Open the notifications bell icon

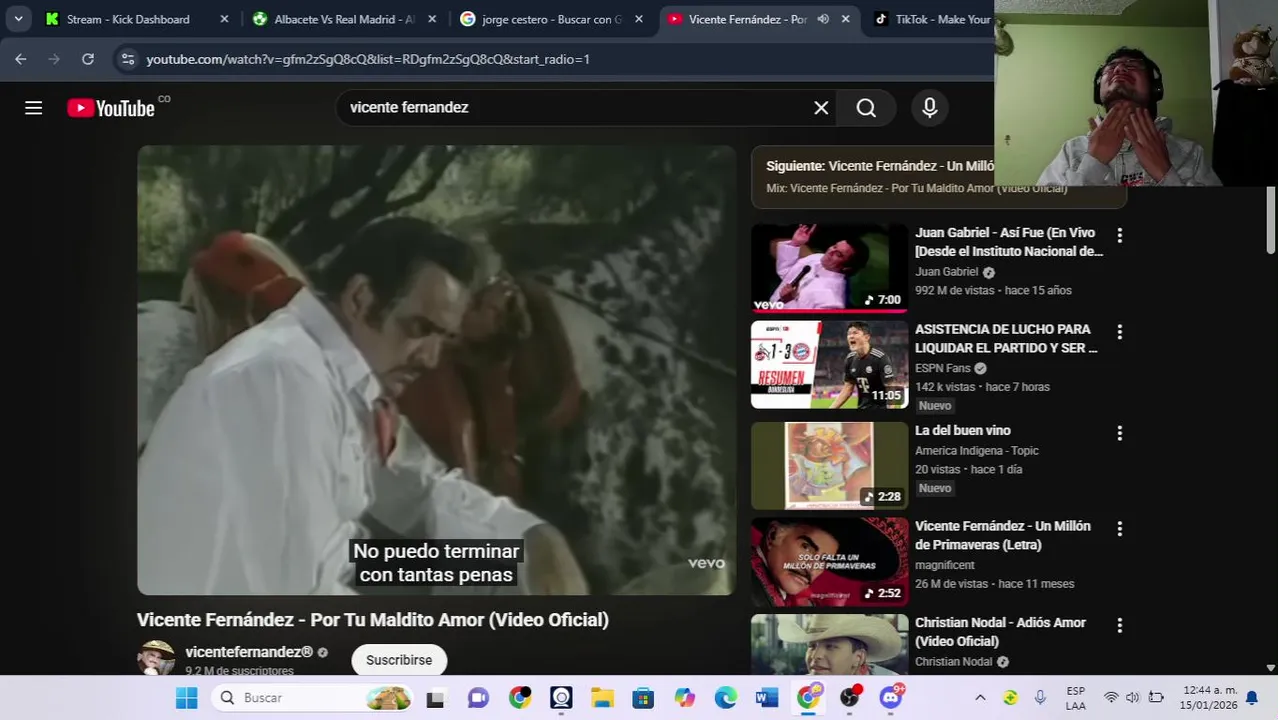tap(1251, 698)
